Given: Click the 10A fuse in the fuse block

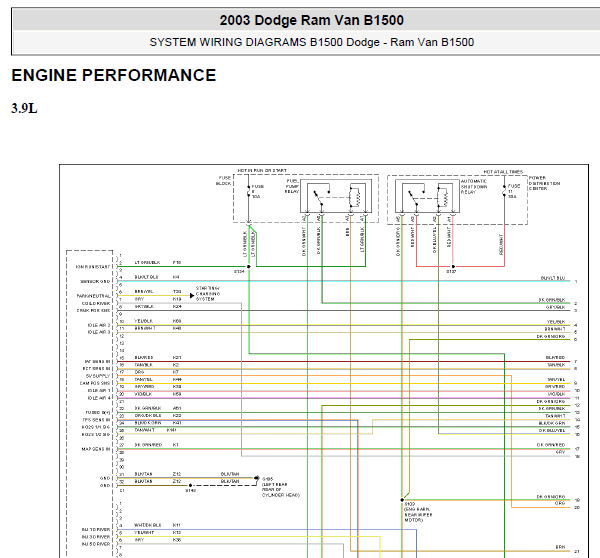Looking at the screenshot, I should (x=249, y=191).
